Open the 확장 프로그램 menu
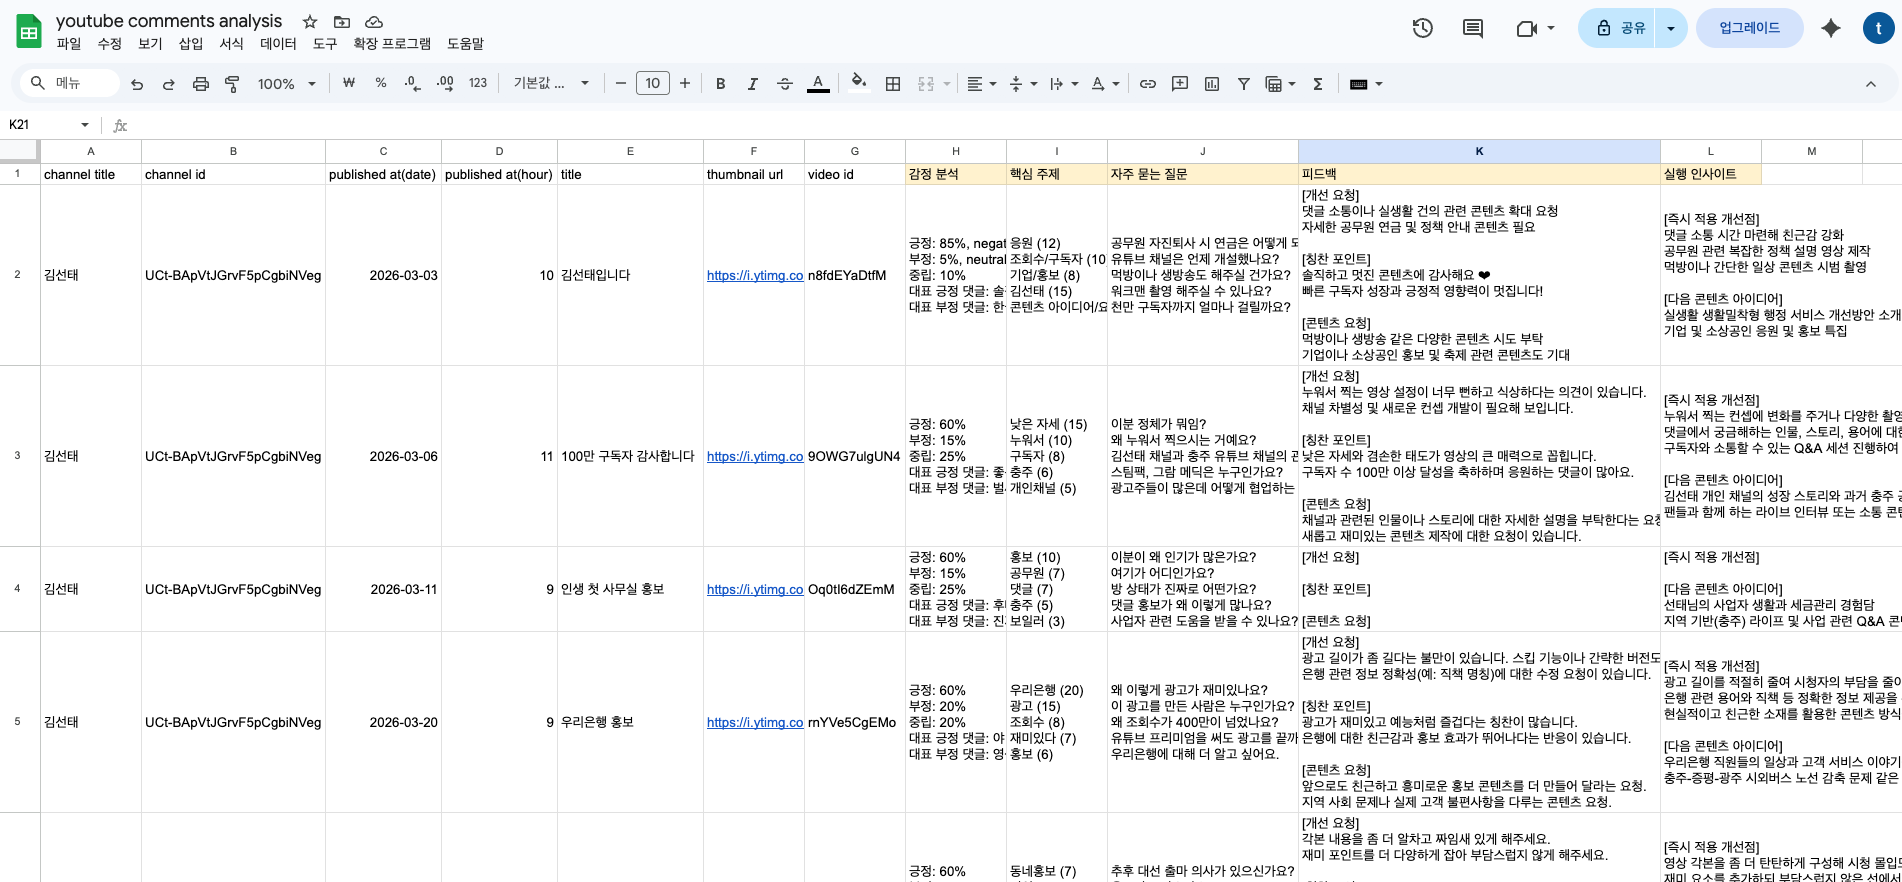Screen dimensions: 1902x882 tap(392, 44)
